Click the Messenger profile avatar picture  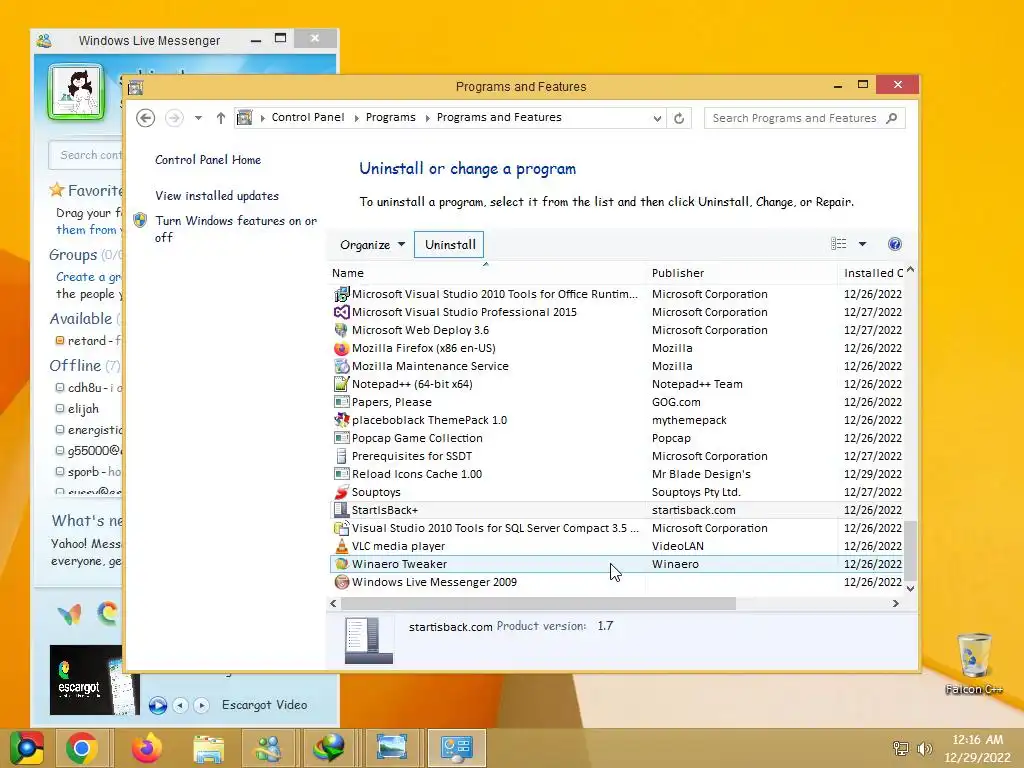(76, 93)
